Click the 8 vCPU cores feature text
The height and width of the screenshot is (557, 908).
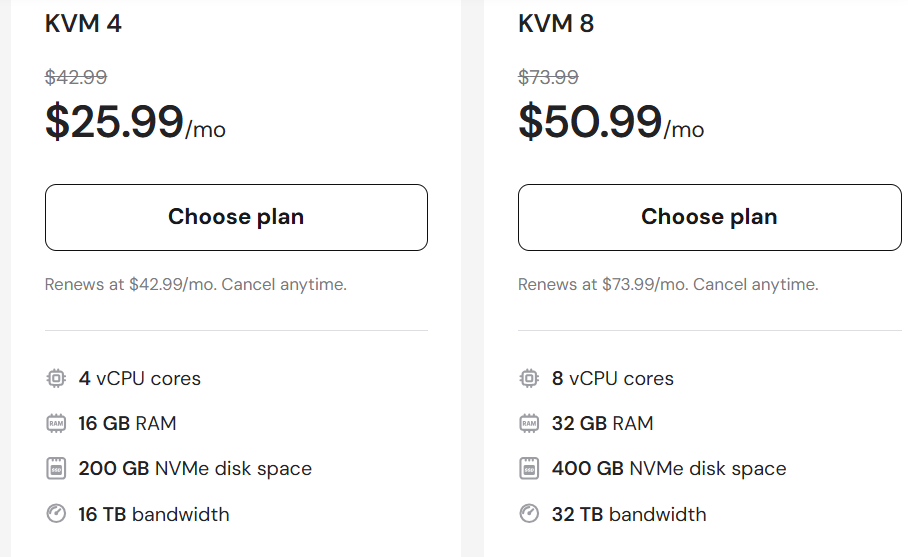point(613,379)
